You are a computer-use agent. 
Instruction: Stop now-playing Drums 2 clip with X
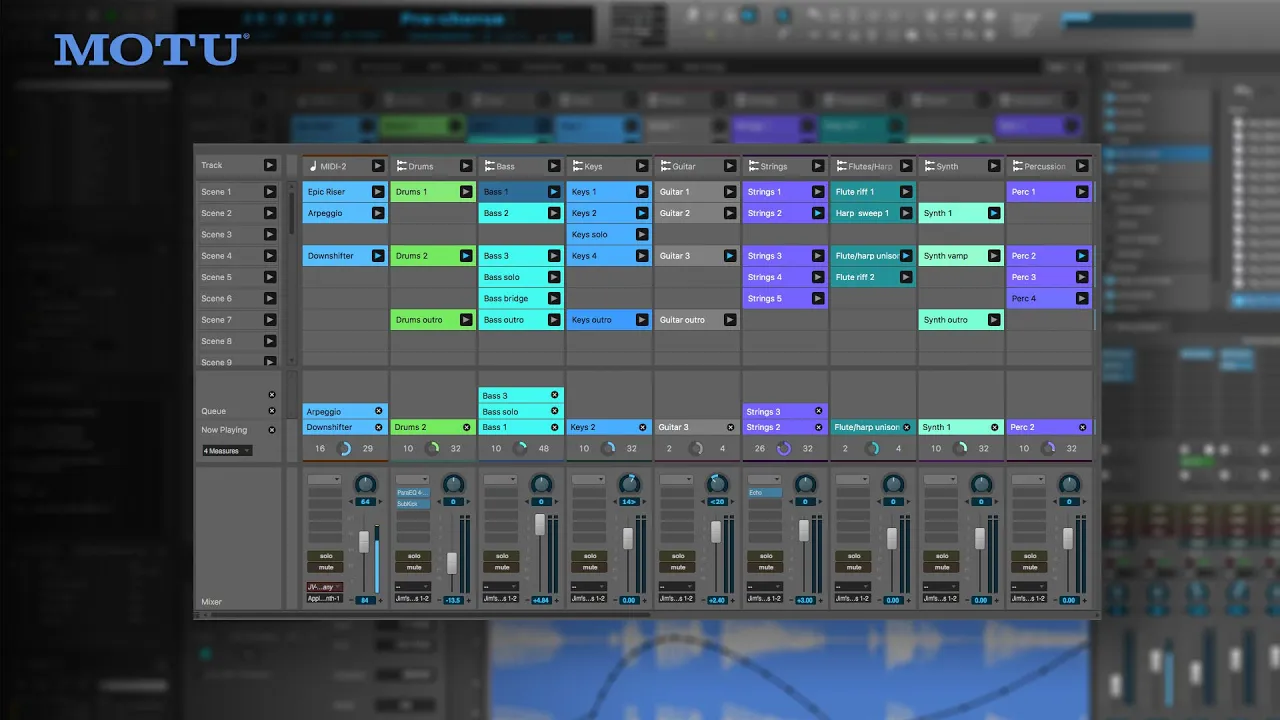coord(467,427)
